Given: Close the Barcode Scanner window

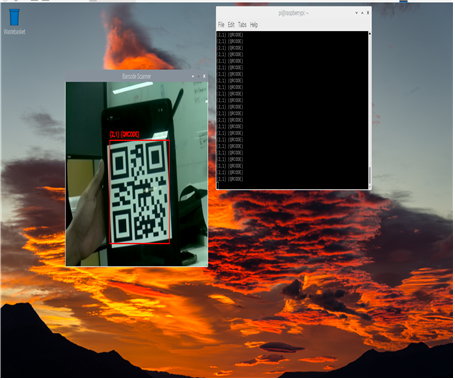Looking at the screenshot, I should coord(204,76).
